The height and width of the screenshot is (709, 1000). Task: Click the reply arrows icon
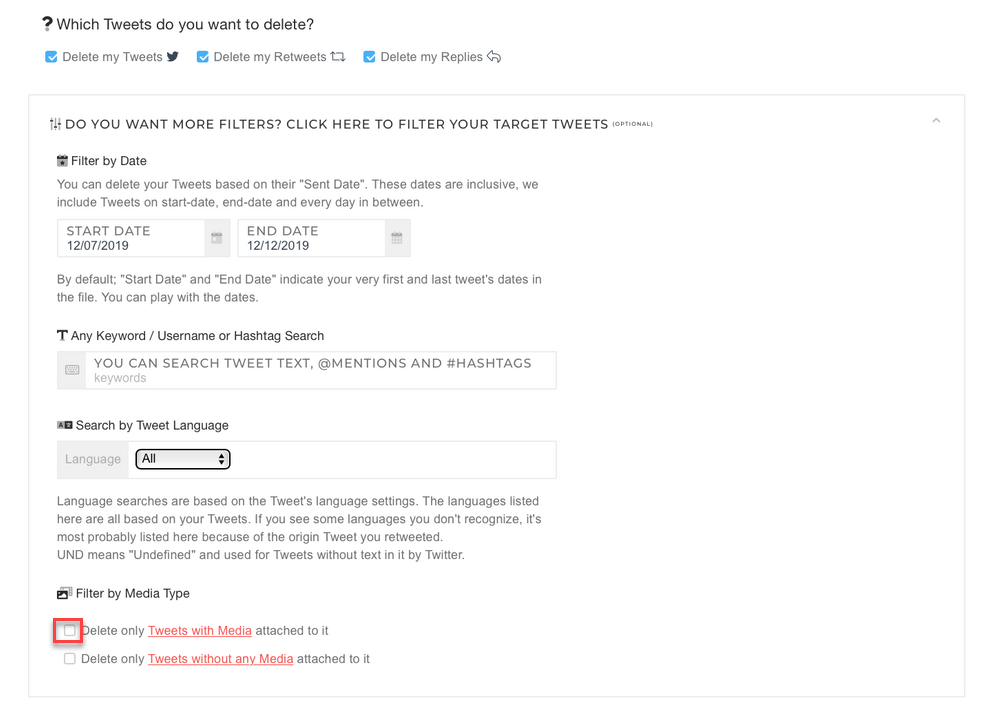tap(494, 57)
